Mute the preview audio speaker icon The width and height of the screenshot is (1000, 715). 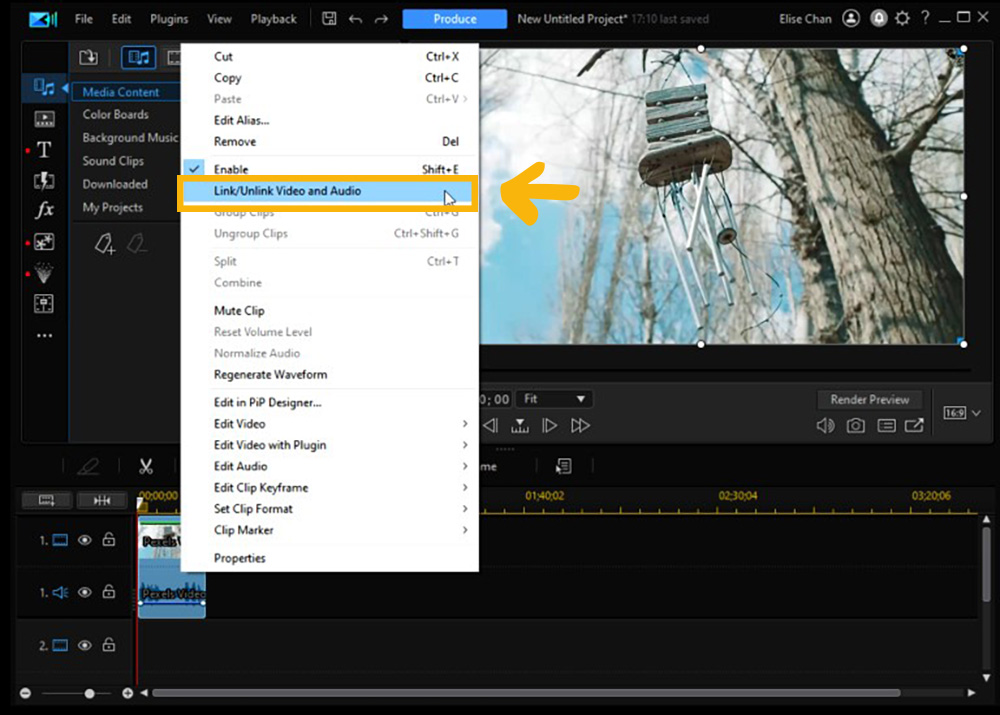824,425
